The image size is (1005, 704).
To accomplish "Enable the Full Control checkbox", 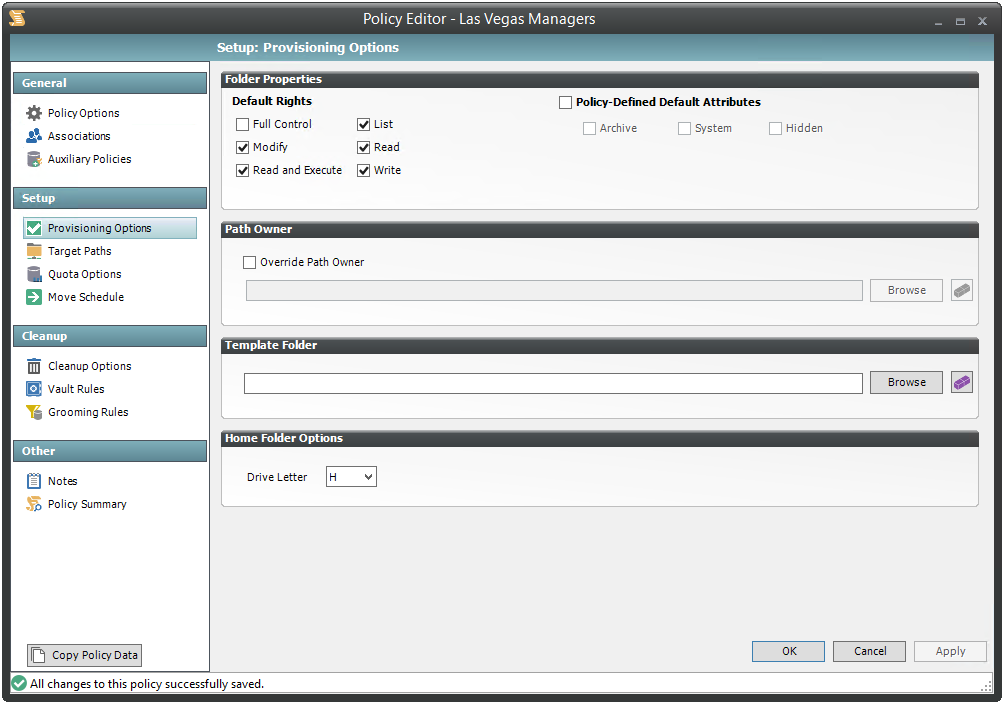I will pyautogui.click(x=242, y=124).
